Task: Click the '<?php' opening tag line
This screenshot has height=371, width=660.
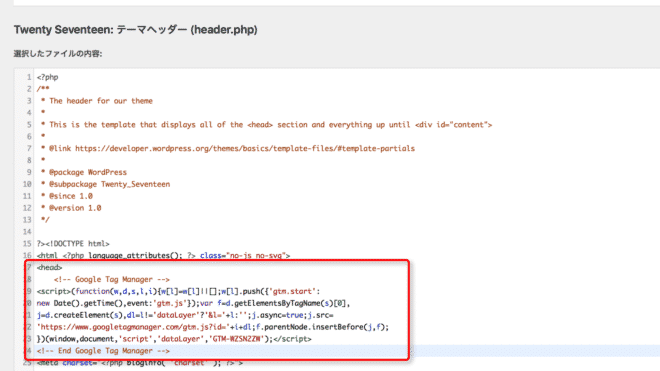Action: pos(48,77)
